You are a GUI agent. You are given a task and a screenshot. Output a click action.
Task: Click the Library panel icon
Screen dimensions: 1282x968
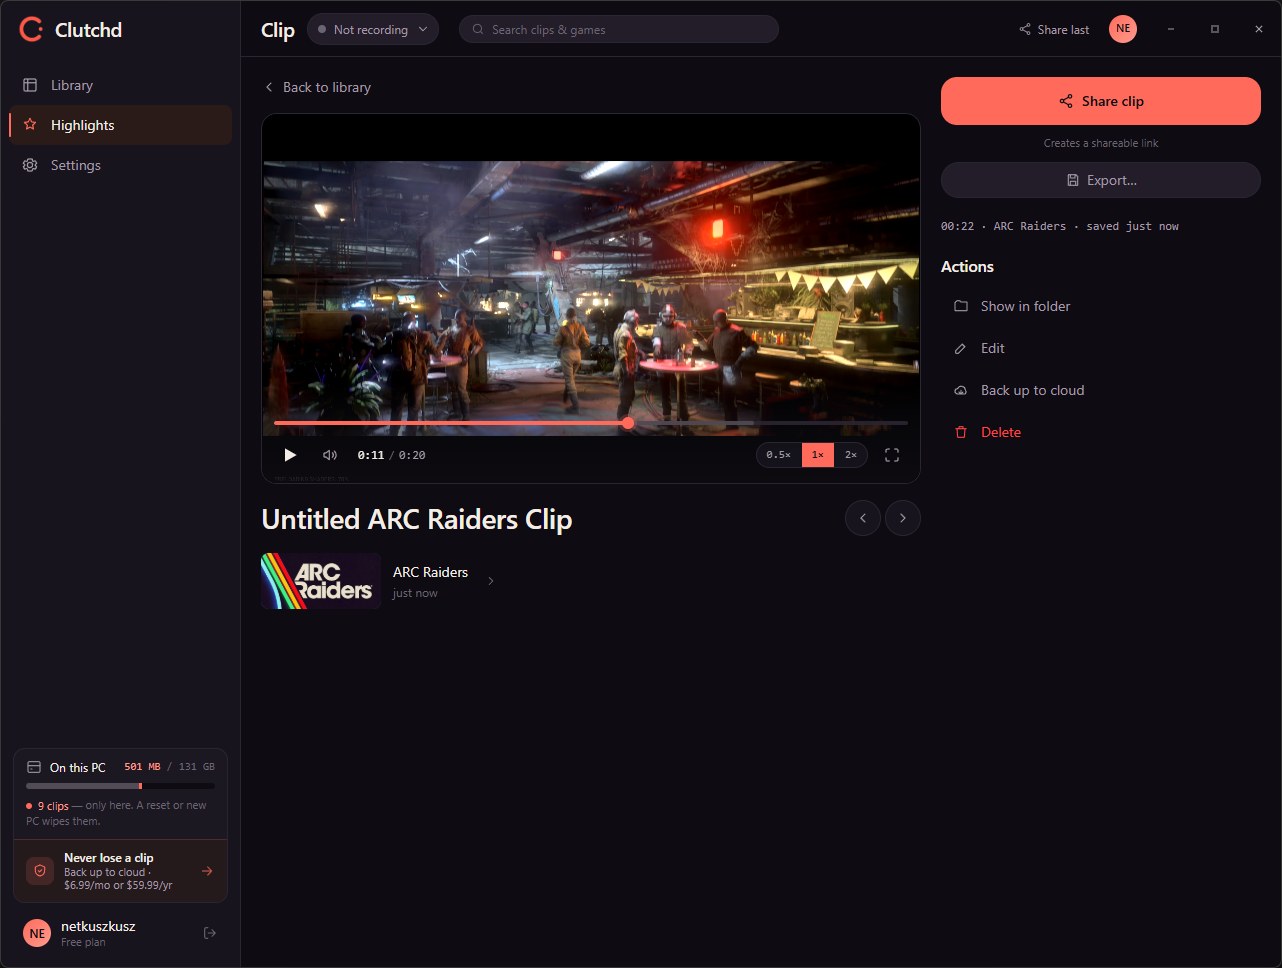[x=30, y=85]
